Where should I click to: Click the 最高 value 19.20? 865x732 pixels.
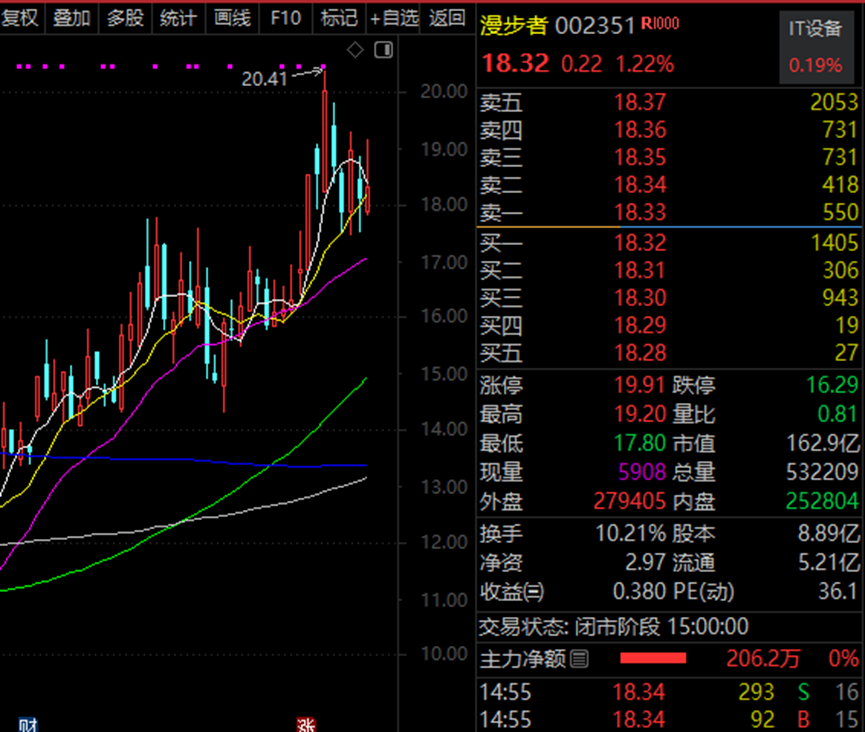click(x=640, y=414)
